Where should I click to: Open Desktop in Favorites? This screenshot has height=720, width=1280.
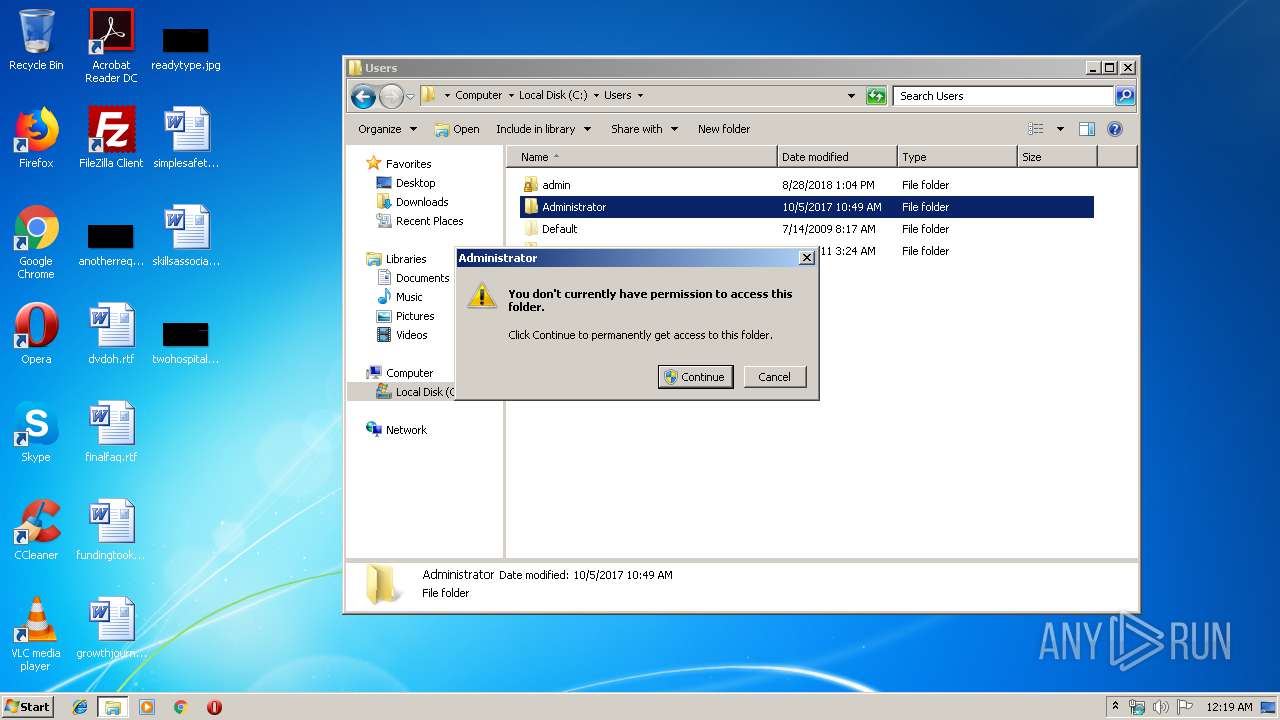415,183
